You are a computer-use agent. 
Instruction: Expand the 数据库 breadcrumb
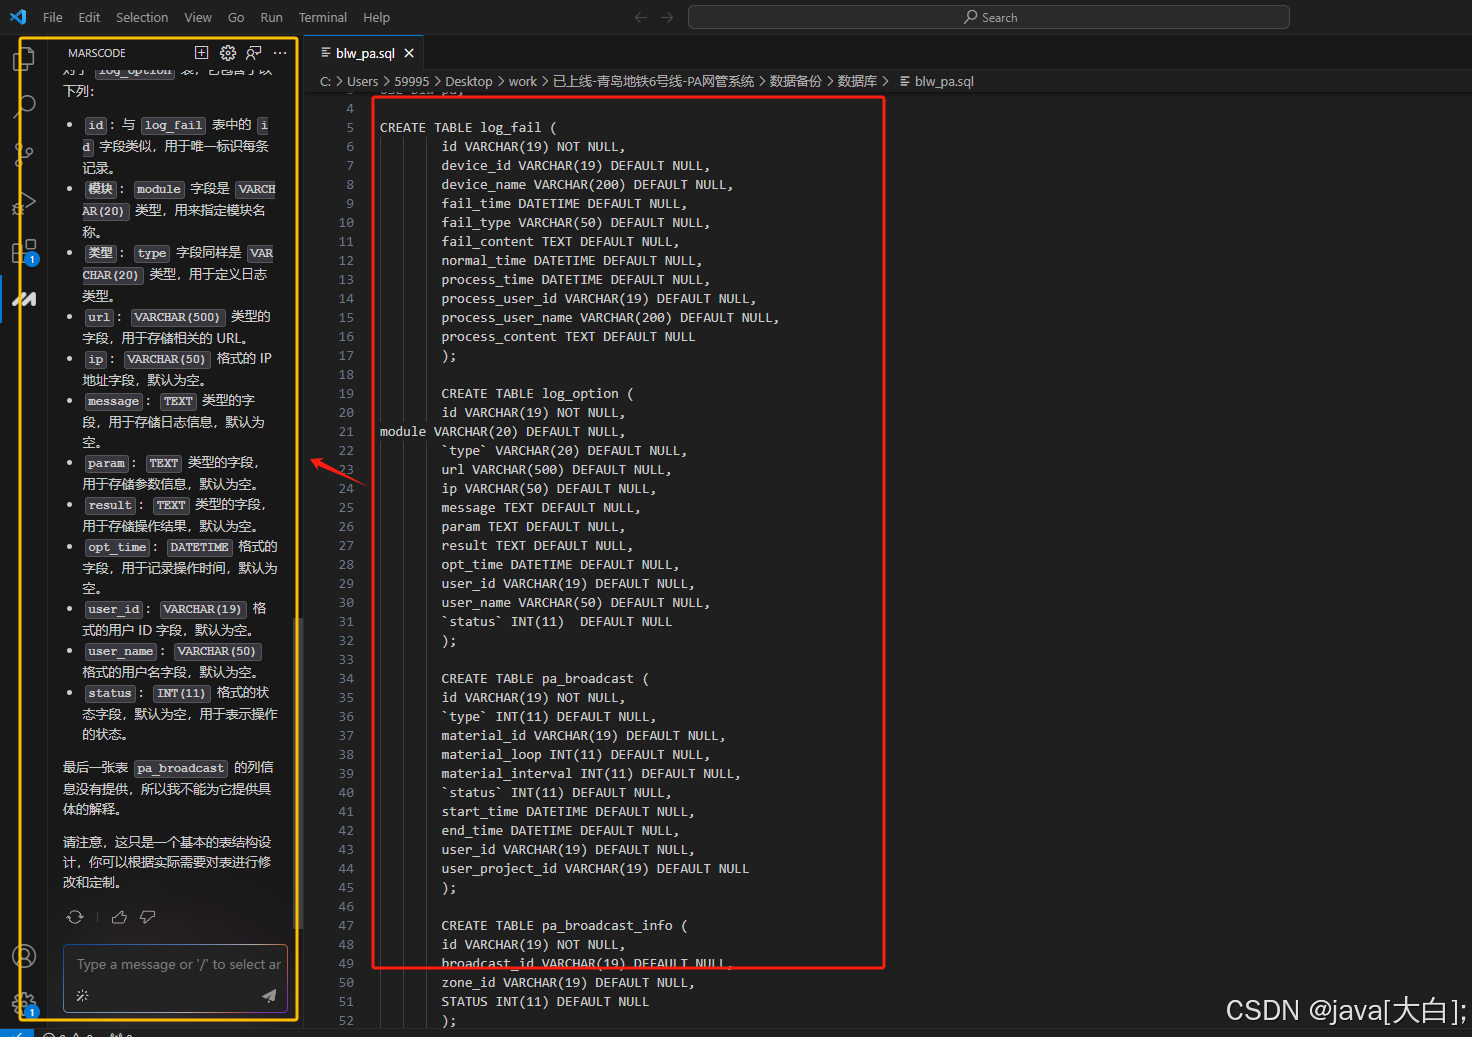(857, 82)
